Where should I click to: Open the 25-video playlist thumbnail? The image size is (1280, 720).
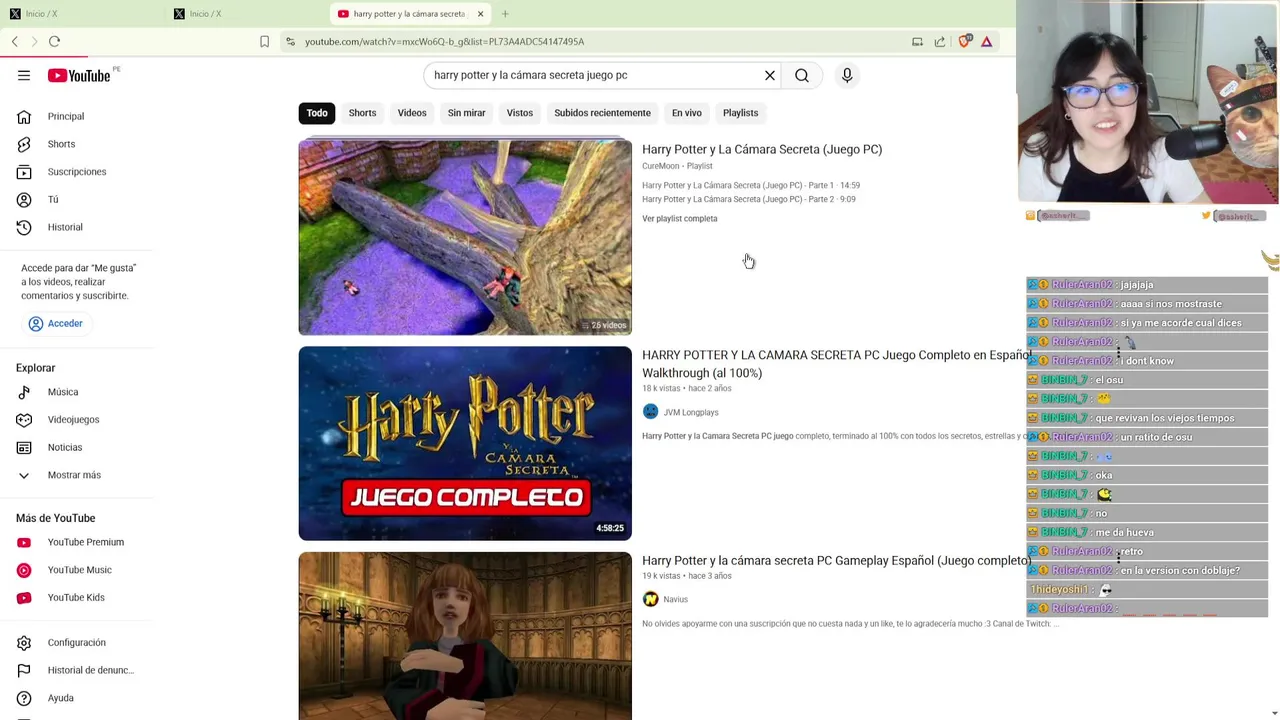[465, 237]
